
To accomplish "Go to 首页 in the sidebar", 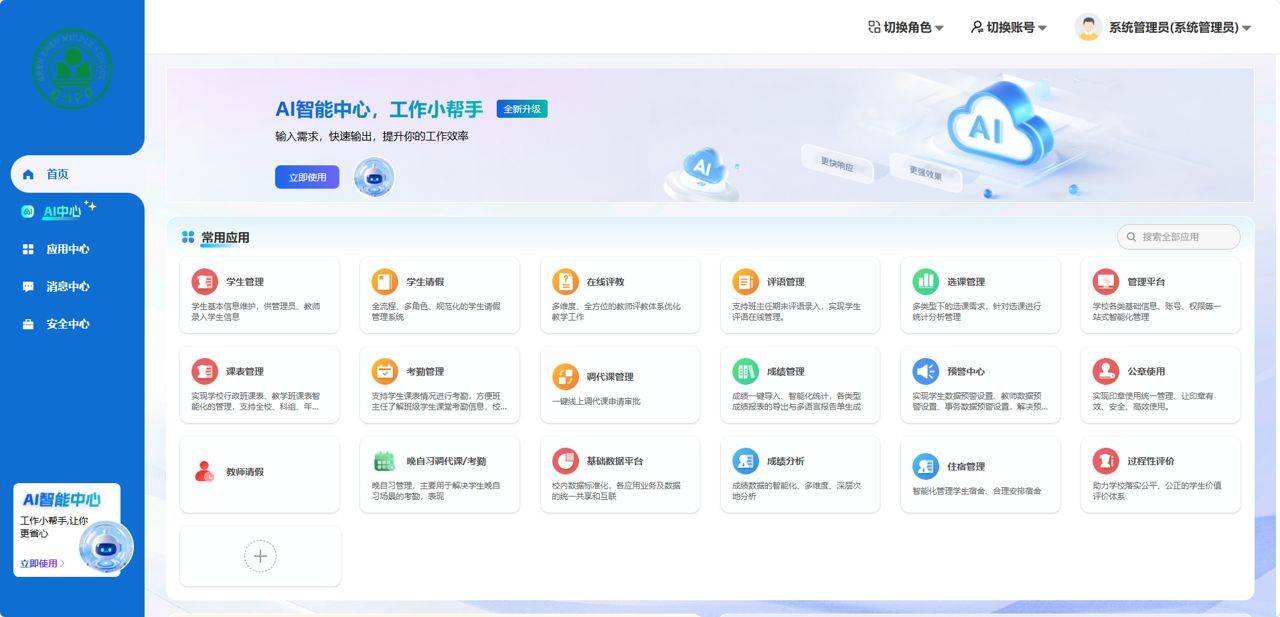I will [77, 174].
